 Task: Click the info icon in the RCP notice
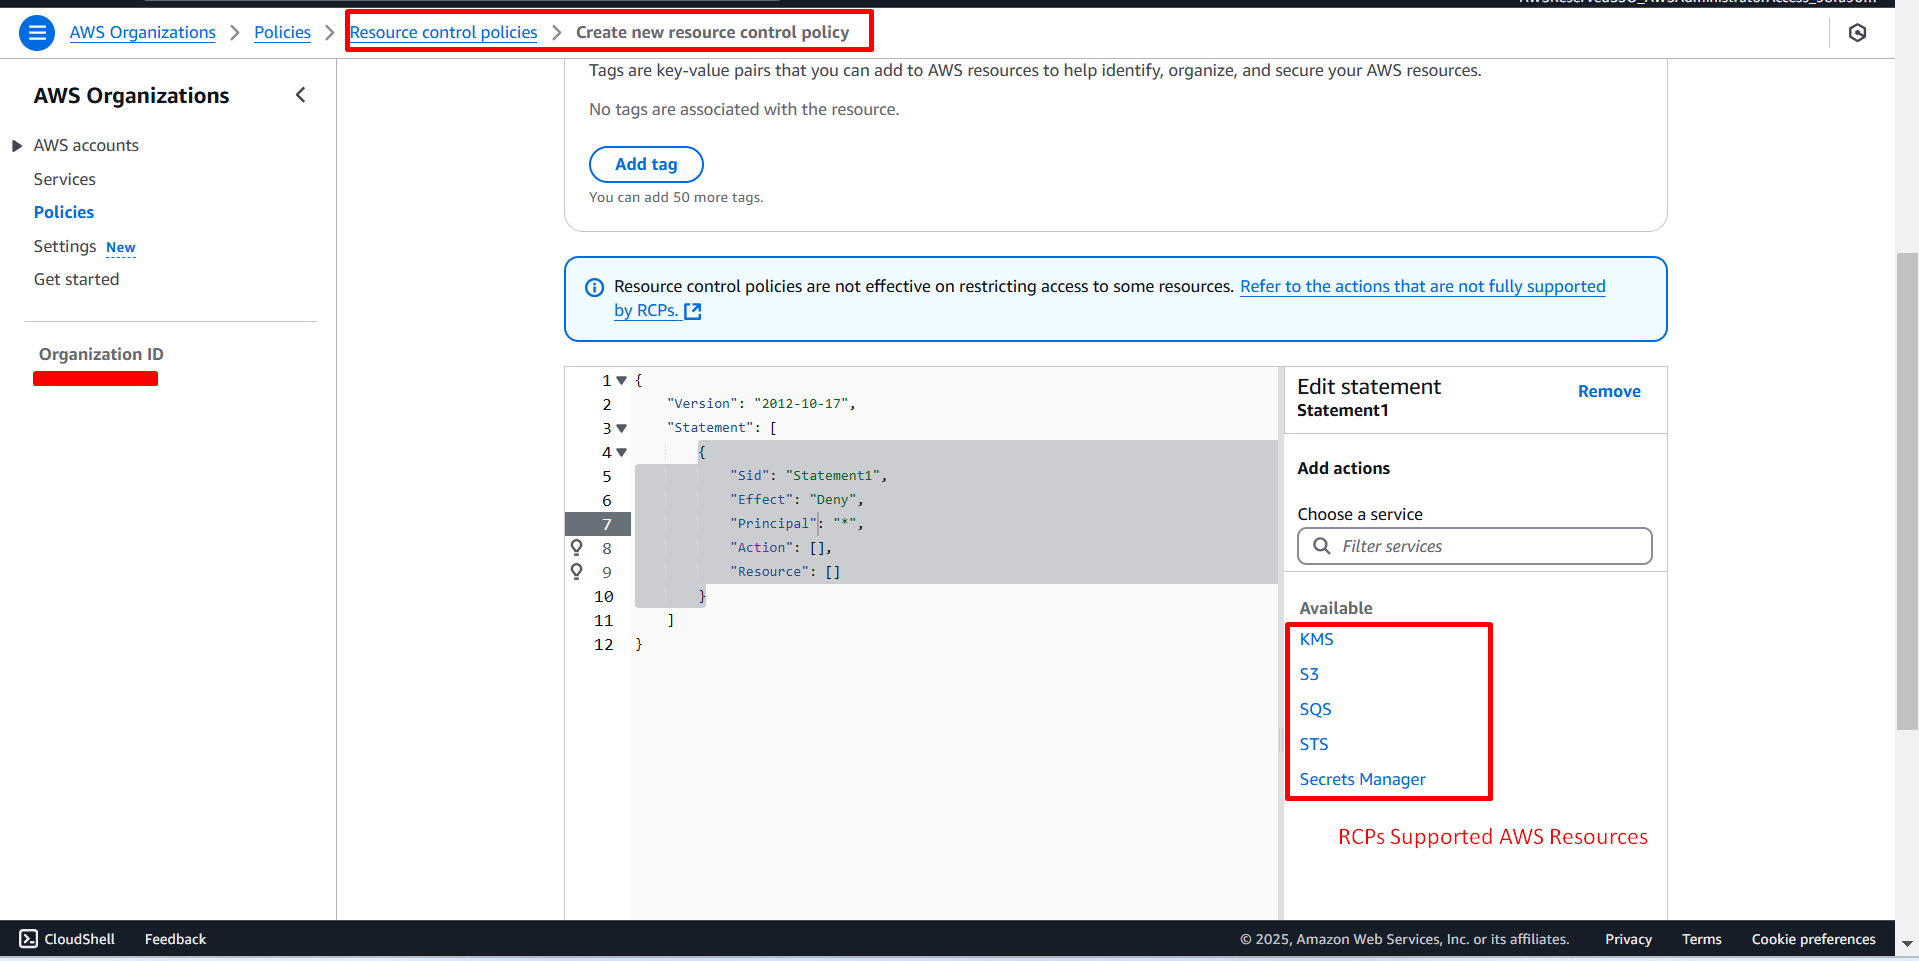[594, 287]
